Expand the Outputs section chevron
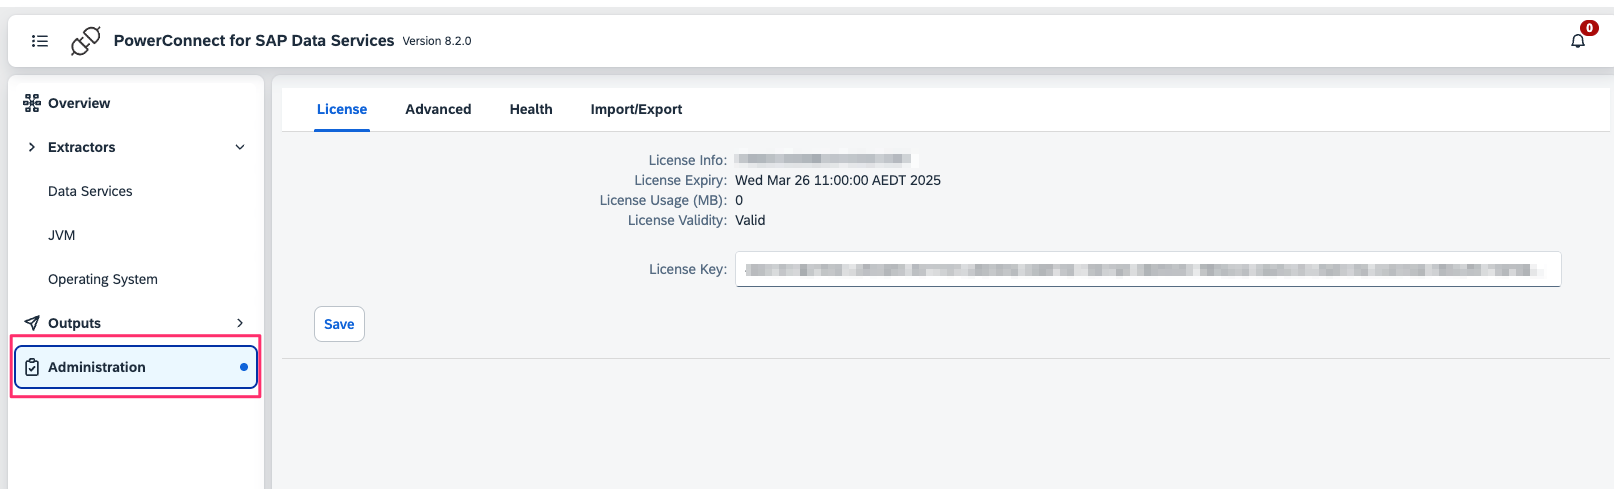The height and width of the screenshot is (489, 1614). (x=240, y=323)
